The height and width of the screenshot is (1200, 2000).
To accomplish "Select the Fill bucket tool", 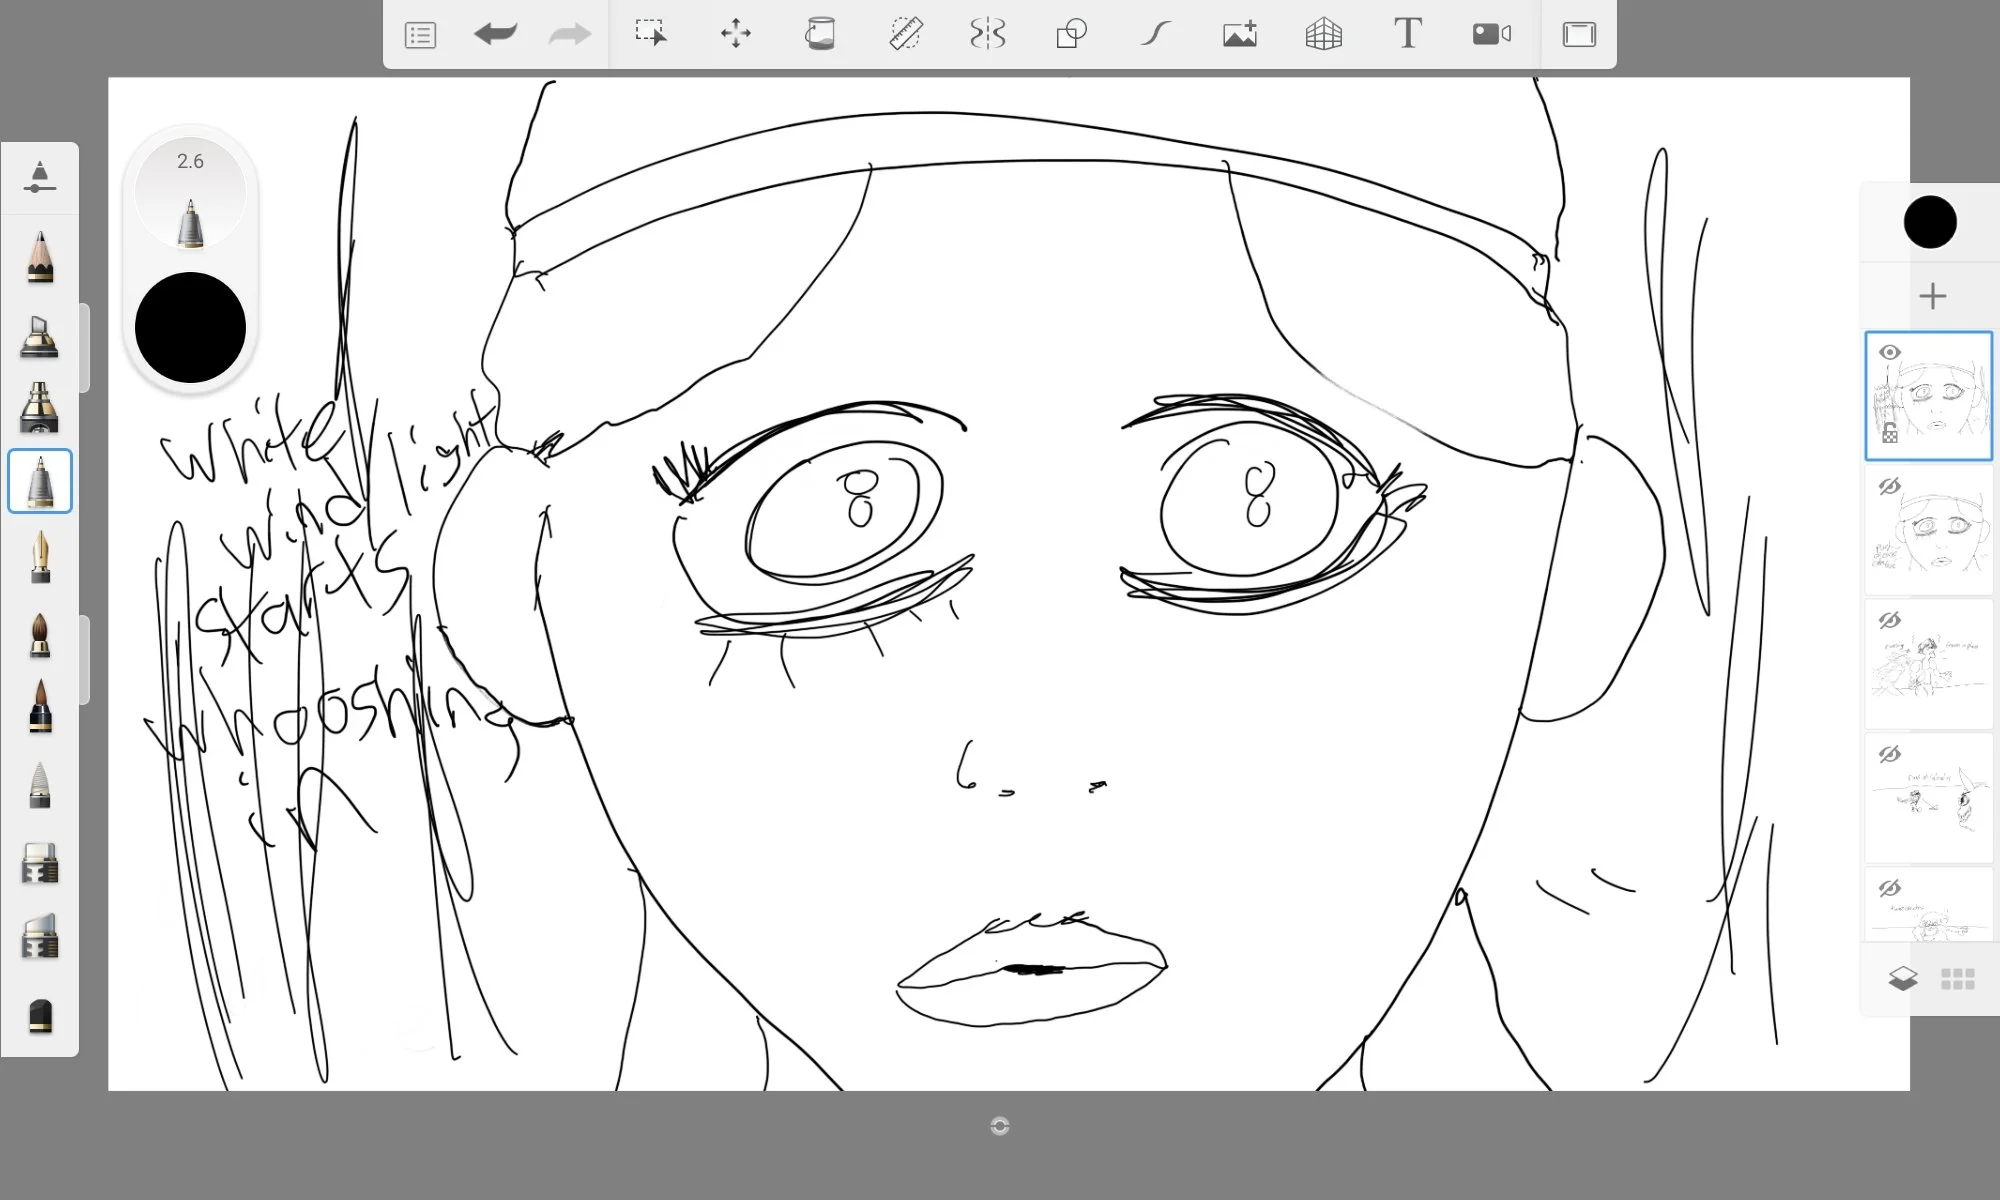I will pos(821,34).
